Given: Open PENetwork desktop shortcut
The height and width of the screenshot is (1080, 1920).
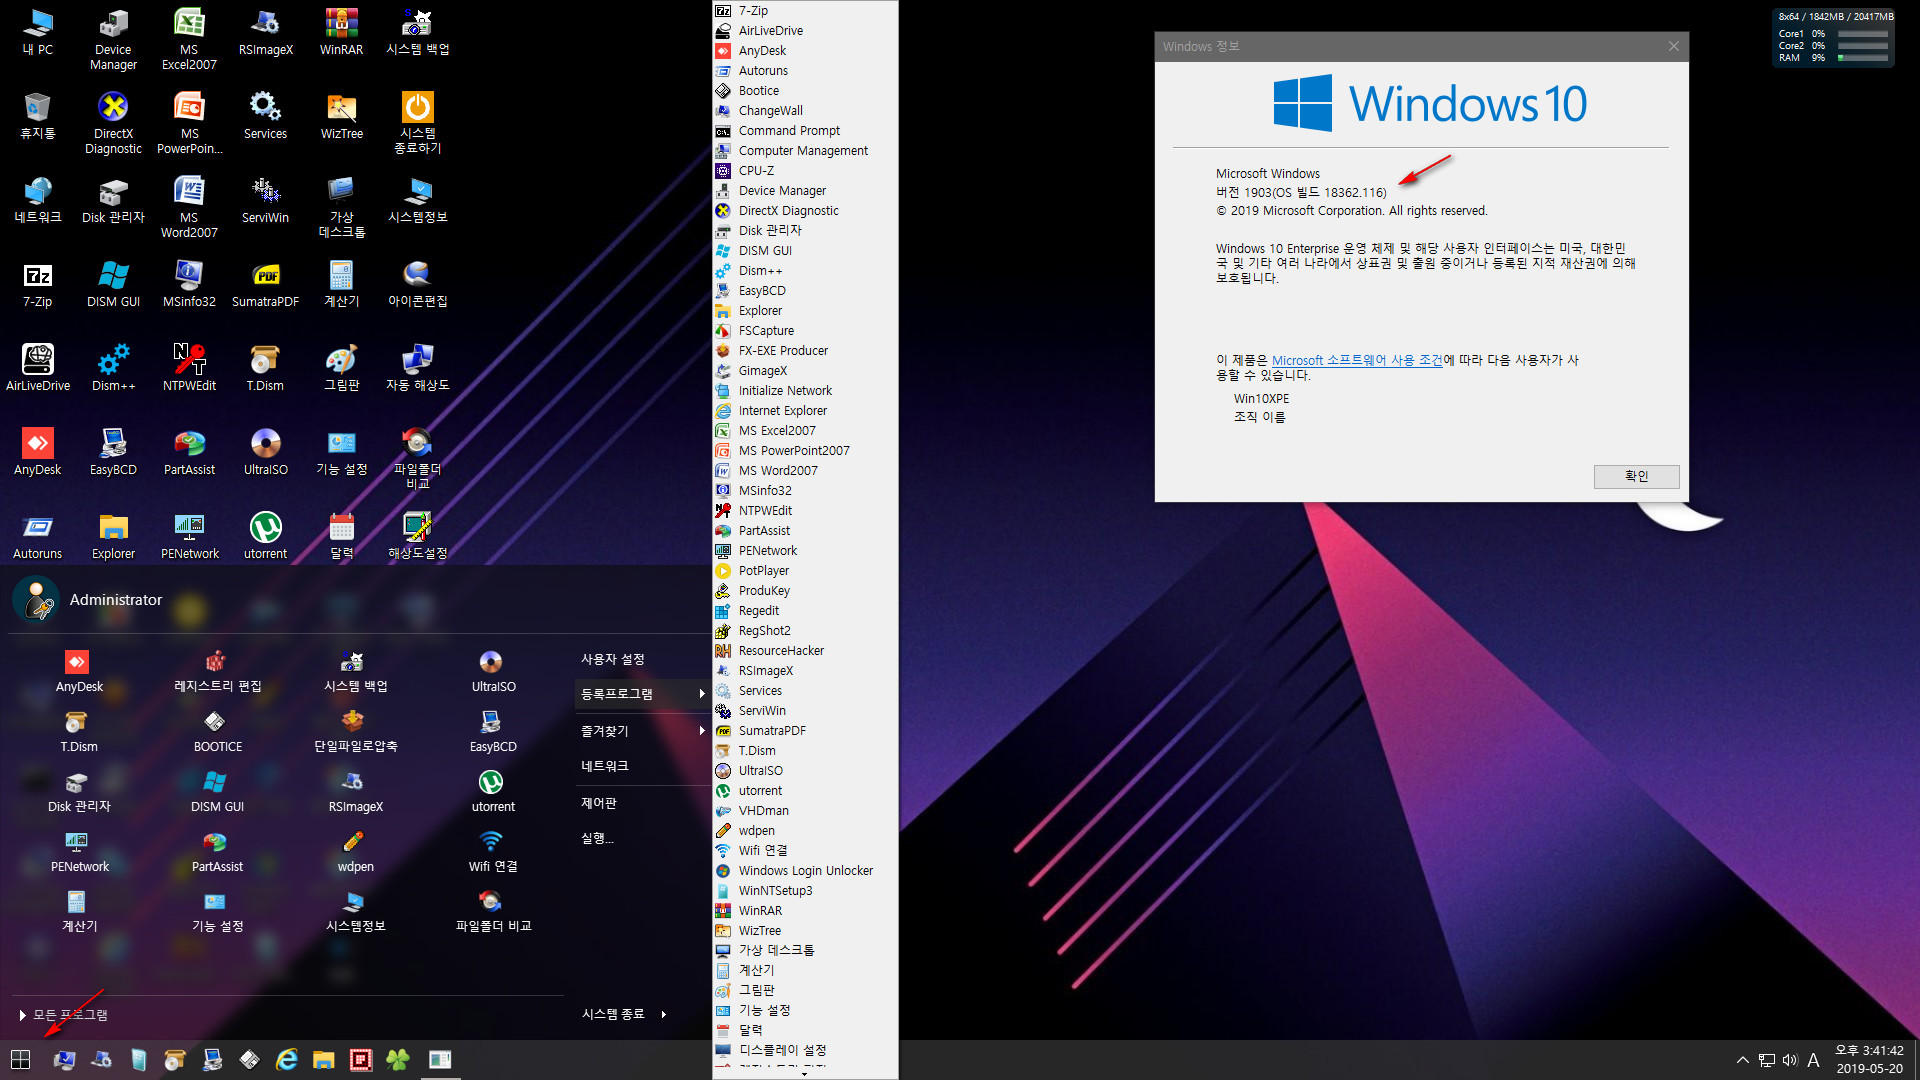Looking at the screenshot, I should (189, 536).
